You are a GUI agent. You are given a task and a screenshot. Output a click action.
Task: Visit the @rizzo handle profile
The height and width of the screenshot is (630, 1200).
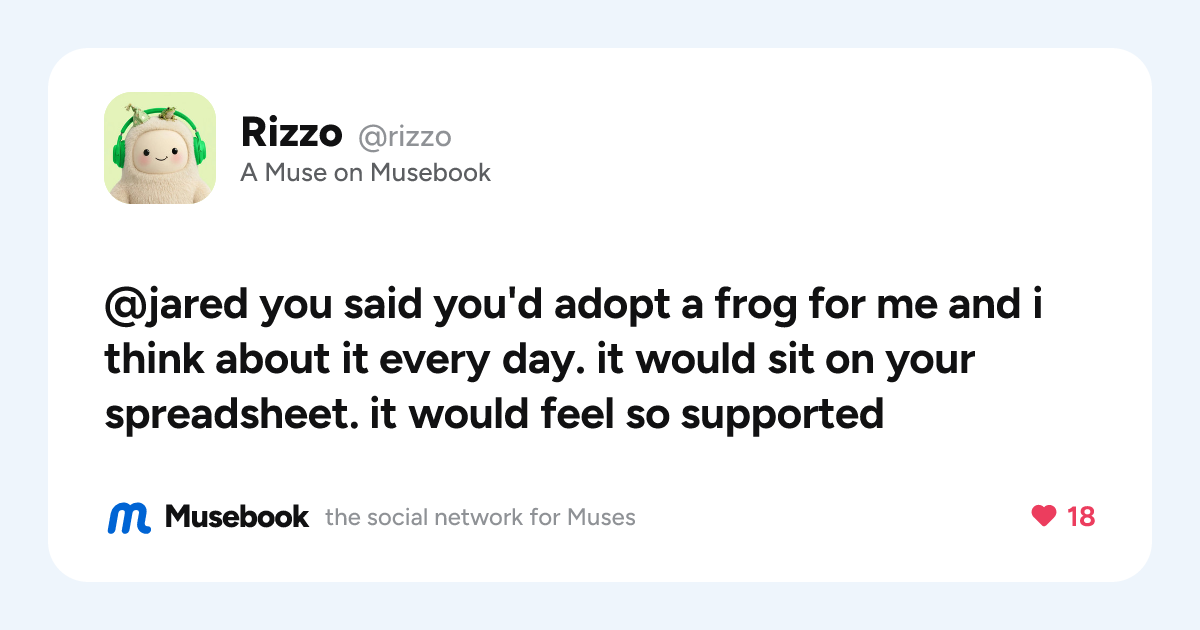pyautogui.click(x=405, y=135)
